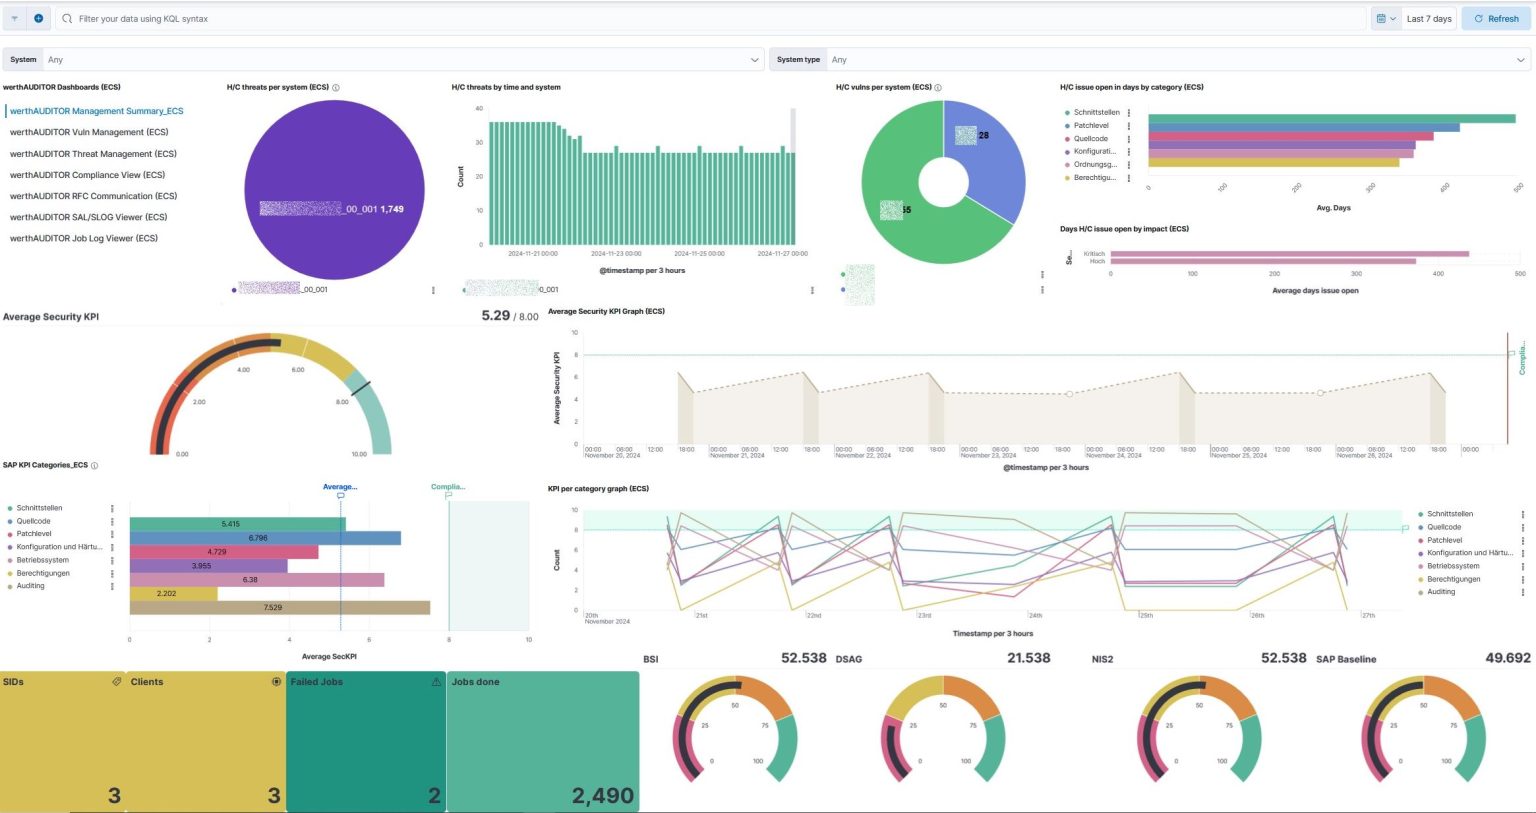This screenshot has width=1536, height=813.
Task: Open options for Betriebssystem in SAP KPI Categories legend
Action: click(x=112, y=560)
